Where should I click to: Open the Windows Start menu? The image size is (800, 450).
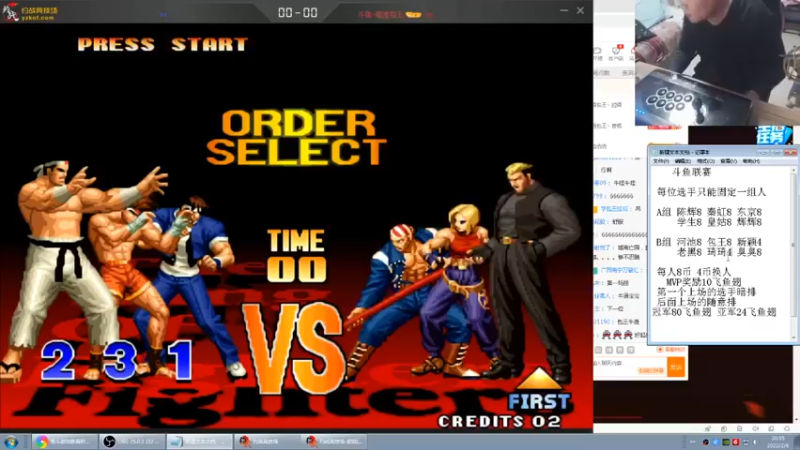pyautogui.click(x=11, y=442)
